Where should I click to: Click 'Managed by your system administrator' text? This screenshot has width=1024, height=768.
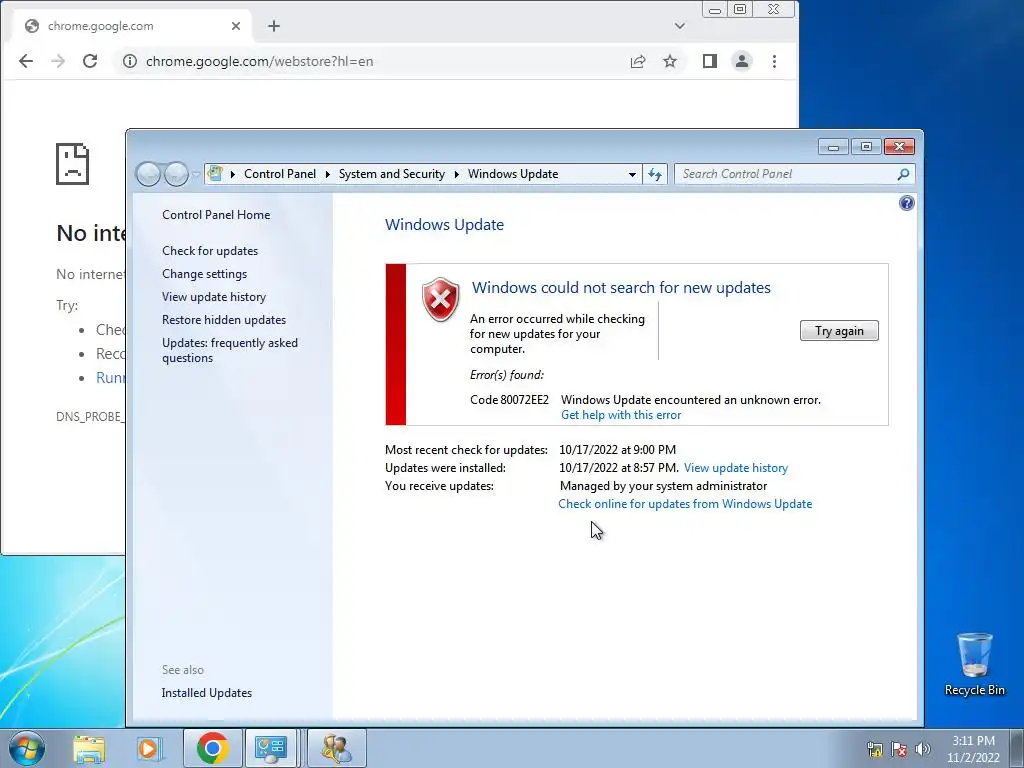click(664, 486)
